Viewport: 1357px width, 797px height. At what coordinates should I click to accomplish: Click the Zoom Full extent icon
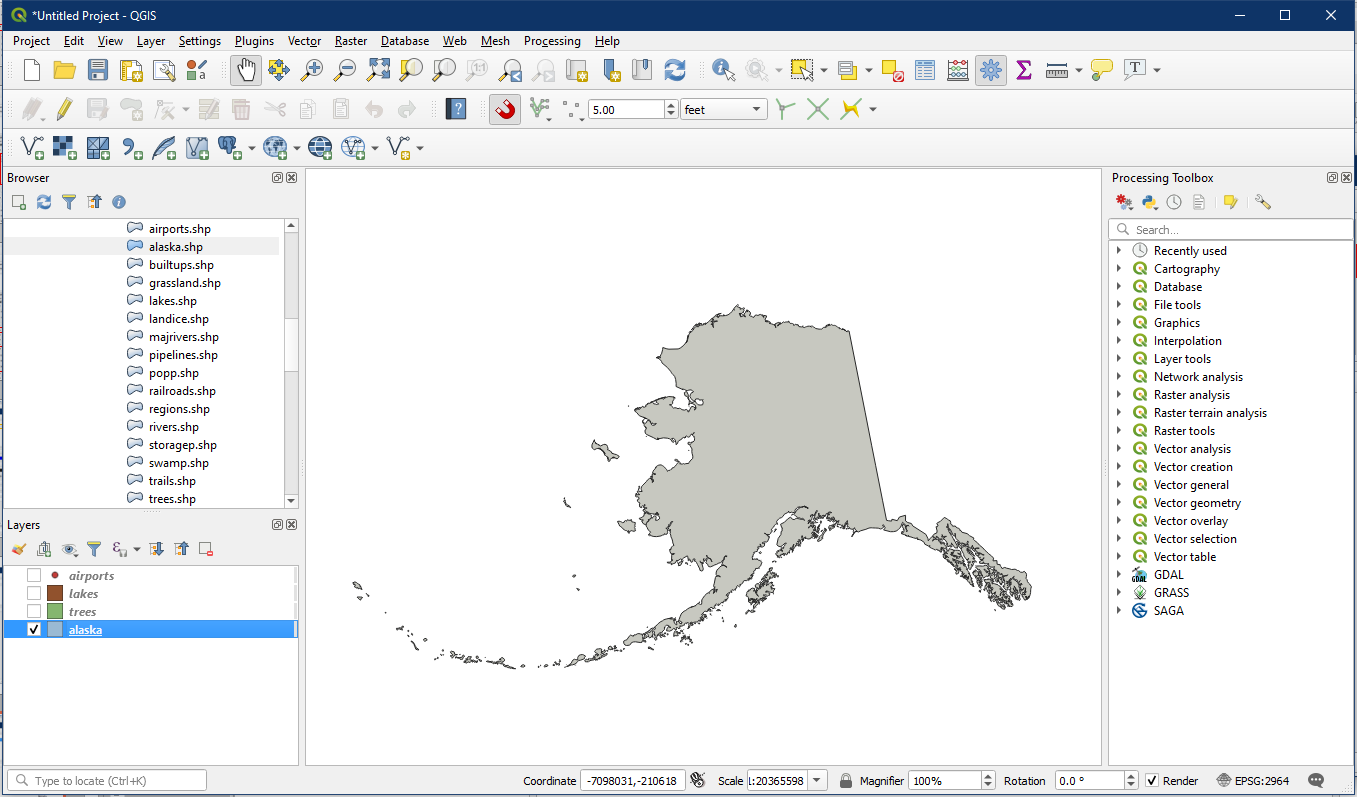click(x=378, y=70)
